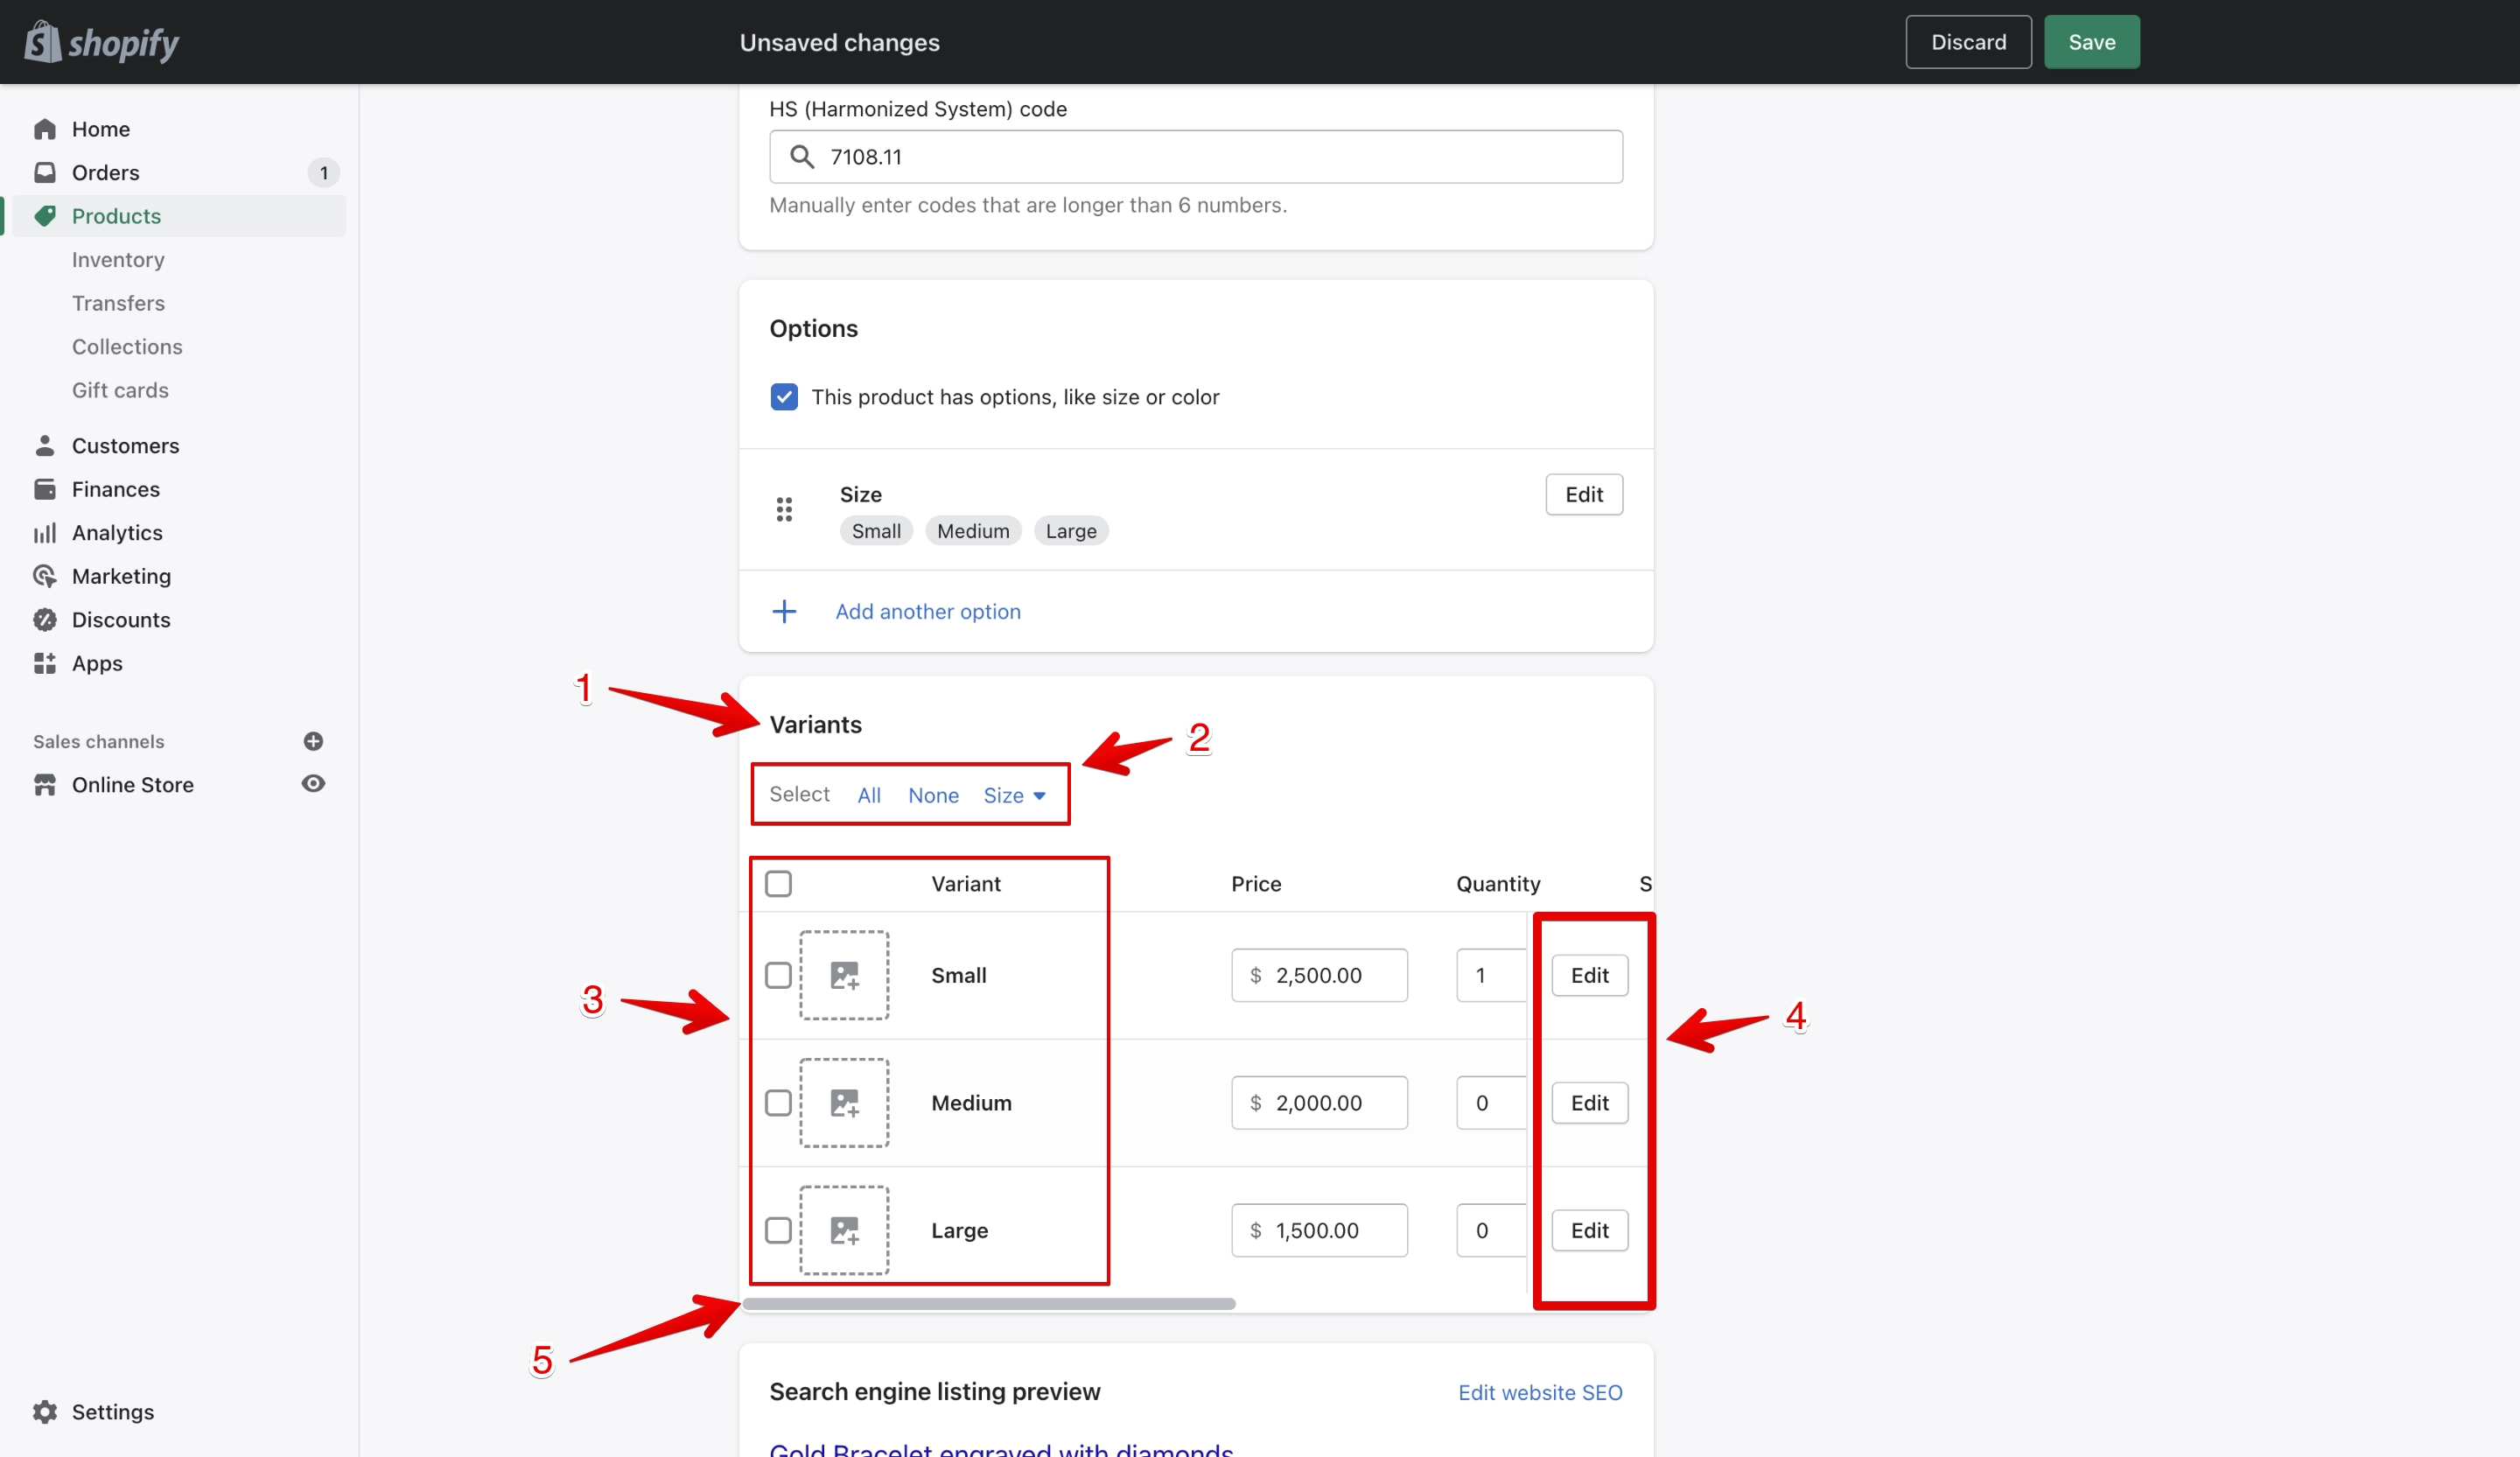The image size is (2520, 1457).
Task: Click the plus icon beside Add another option
Action: coord(784,611)
